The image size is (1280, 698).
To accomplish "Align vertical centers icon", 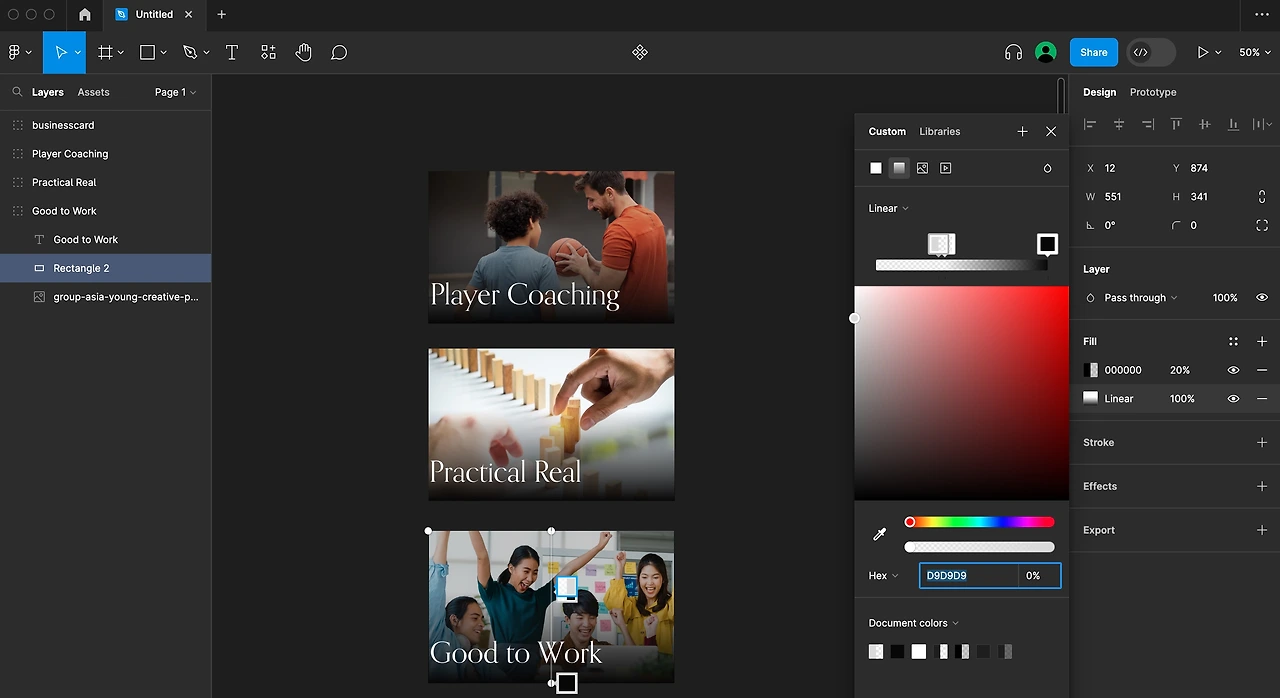I will point(1205,124).
